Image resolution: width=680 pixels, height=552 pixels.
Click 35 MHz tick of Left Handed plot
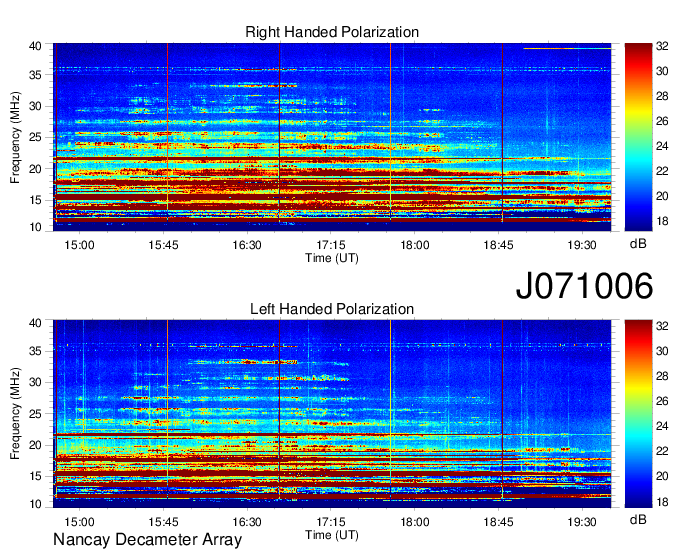[x=36, y=351]
